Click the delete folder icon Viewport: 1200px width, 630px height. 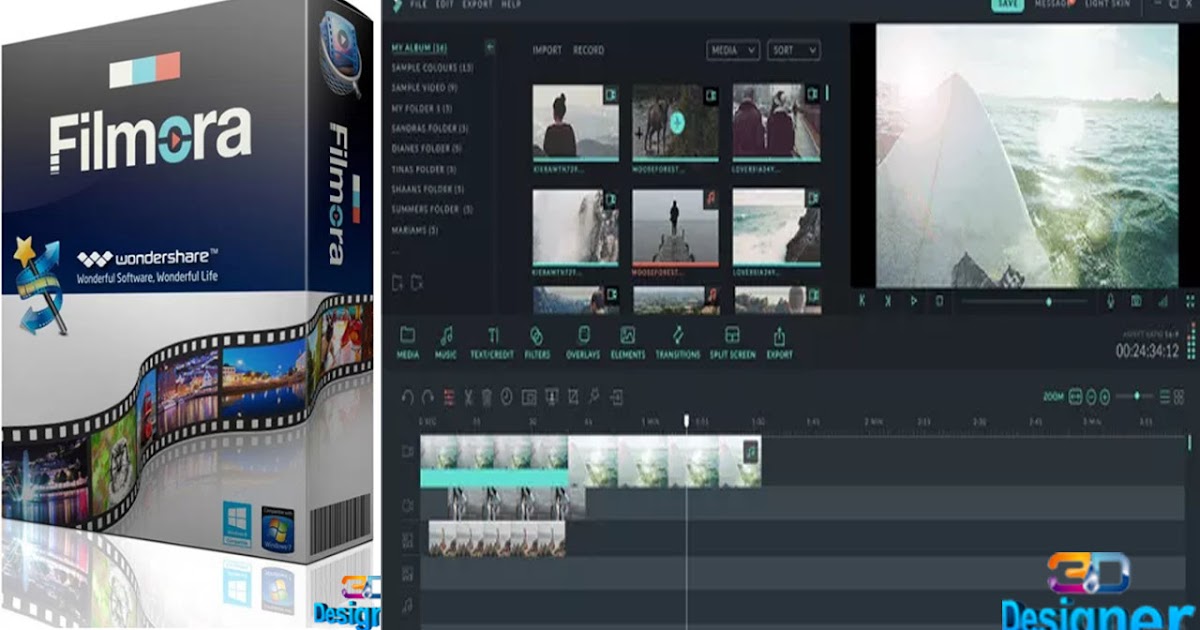tap(417, 283)
